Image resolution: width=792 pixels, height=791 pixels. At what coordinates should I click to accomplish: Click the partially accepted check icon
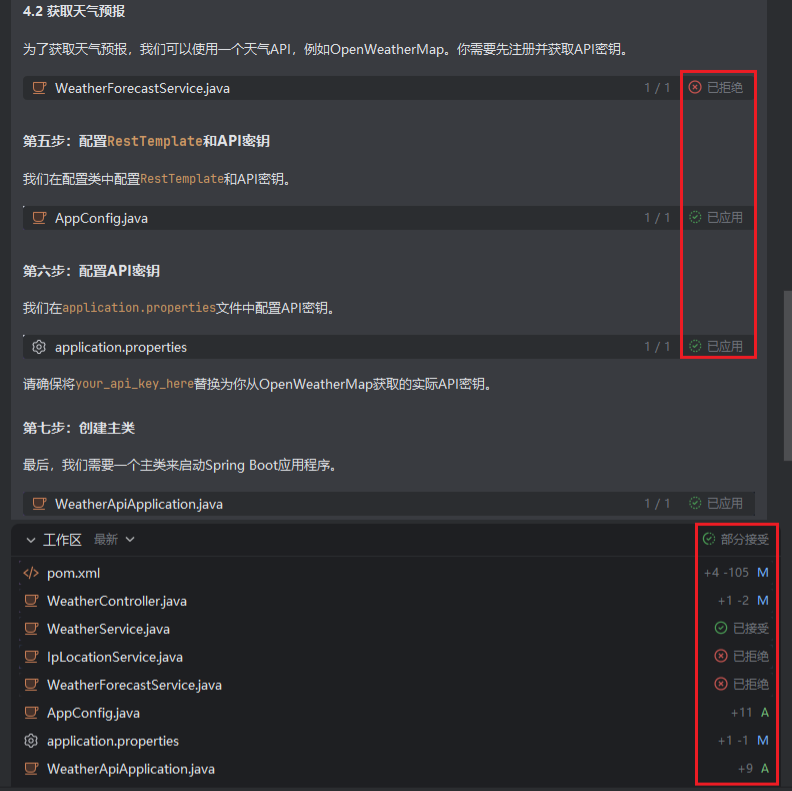[709, 539]
